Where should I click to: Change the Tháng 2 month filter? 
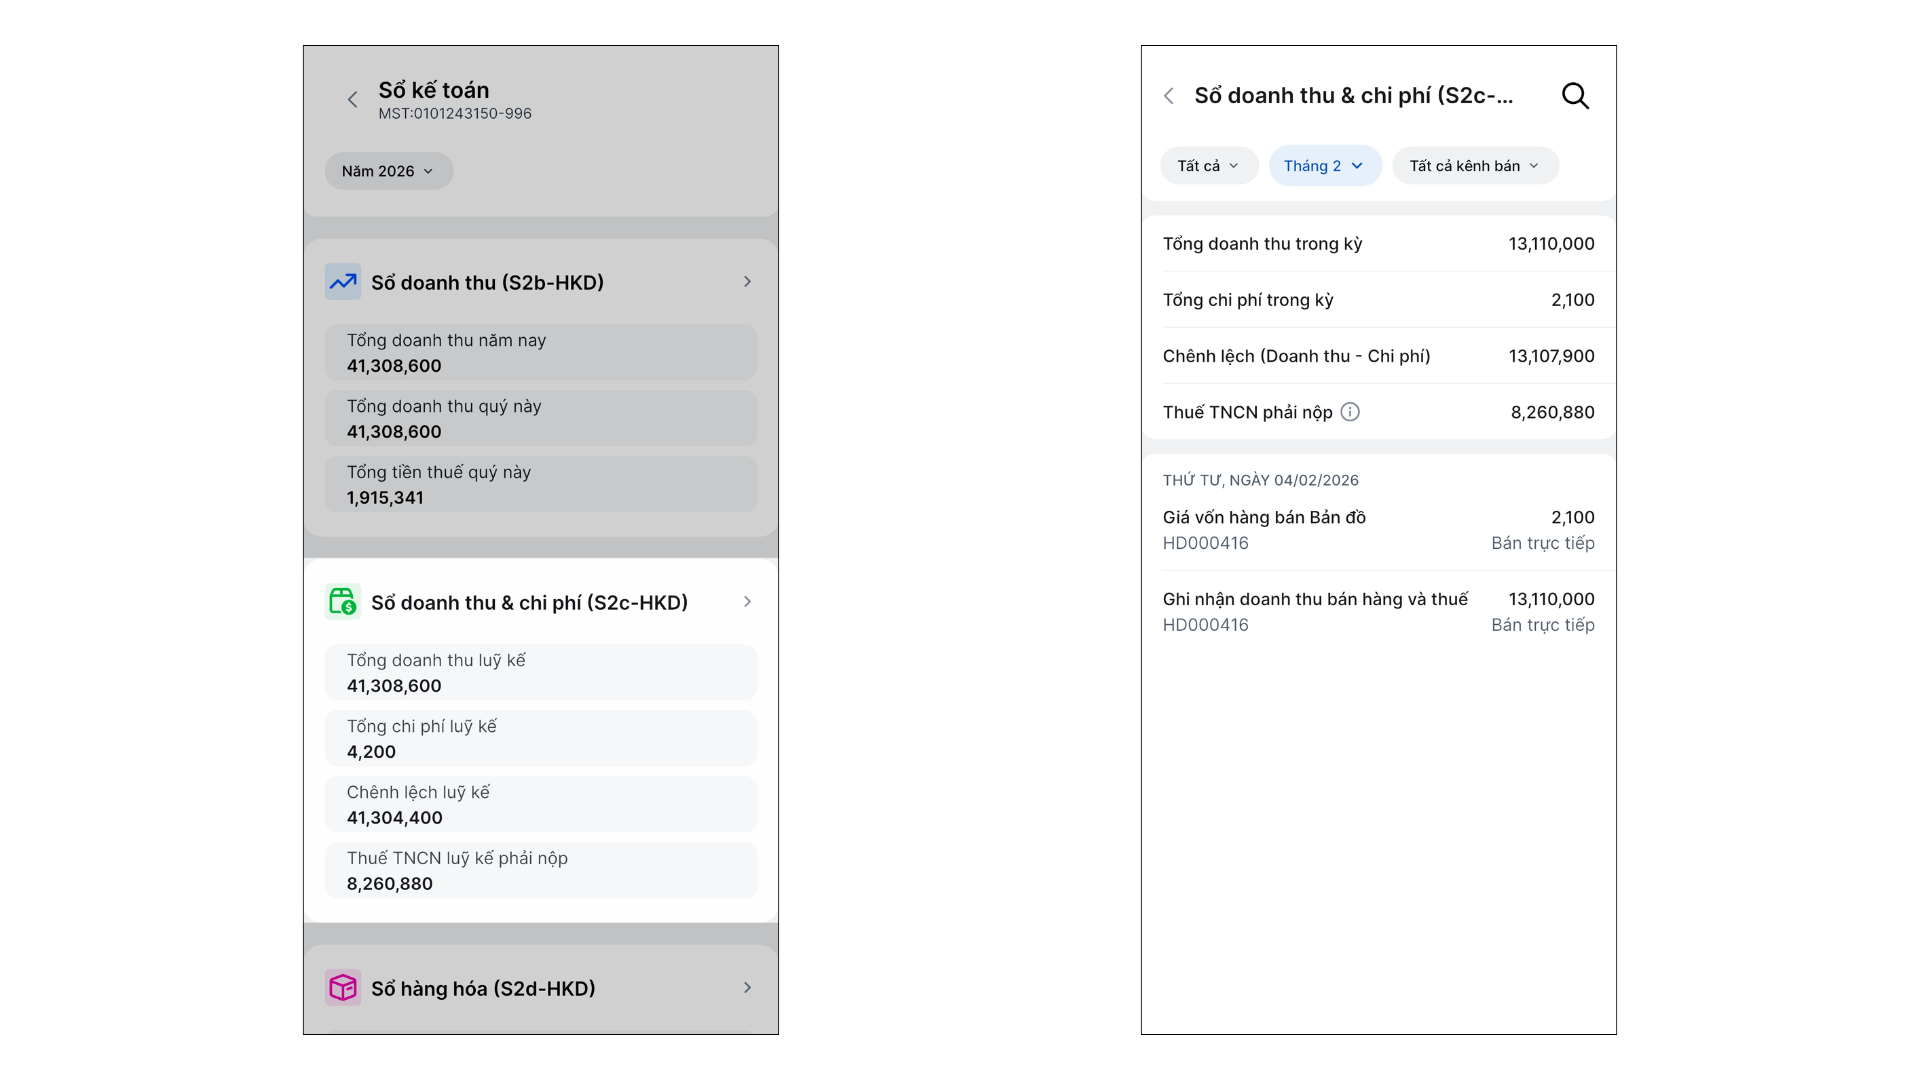(x=1324, y=166)
